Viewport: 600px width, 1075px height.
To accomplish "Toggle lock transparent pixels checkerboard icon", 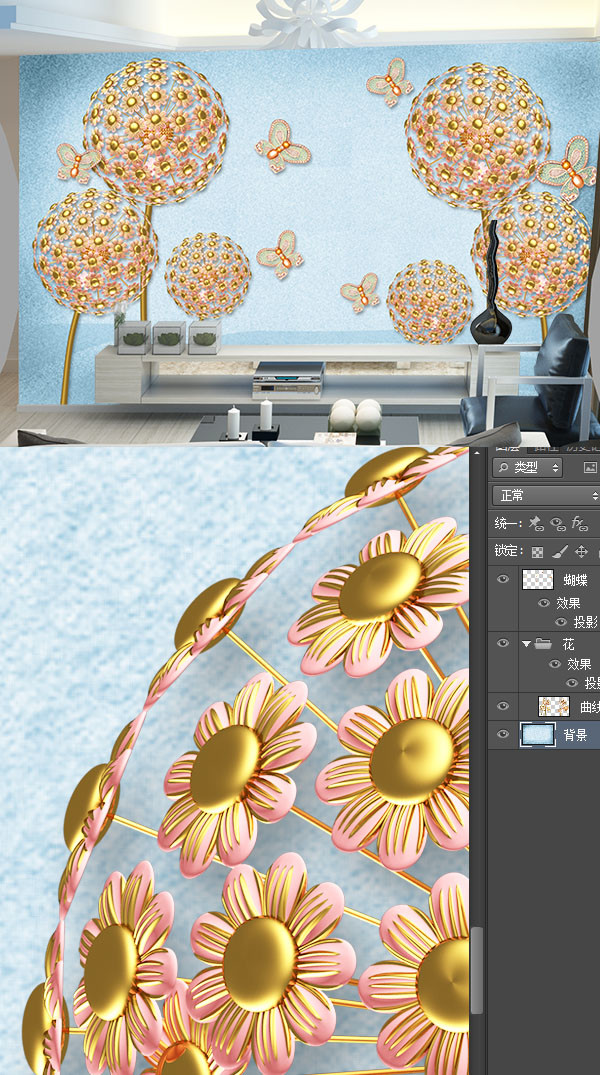I will [538, 551].
